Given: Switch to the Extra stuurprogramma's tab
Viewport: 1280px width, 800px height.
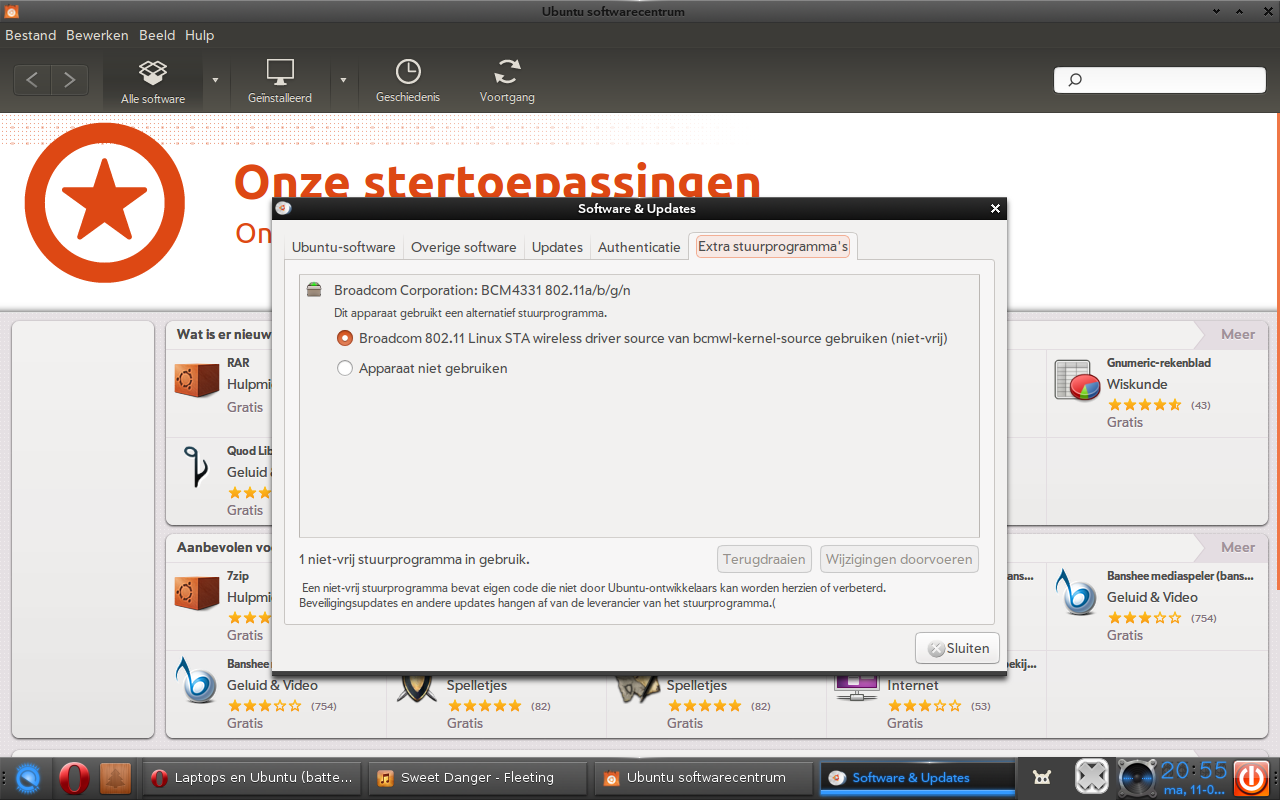Looking at the screenshot, I should point(773,246).
